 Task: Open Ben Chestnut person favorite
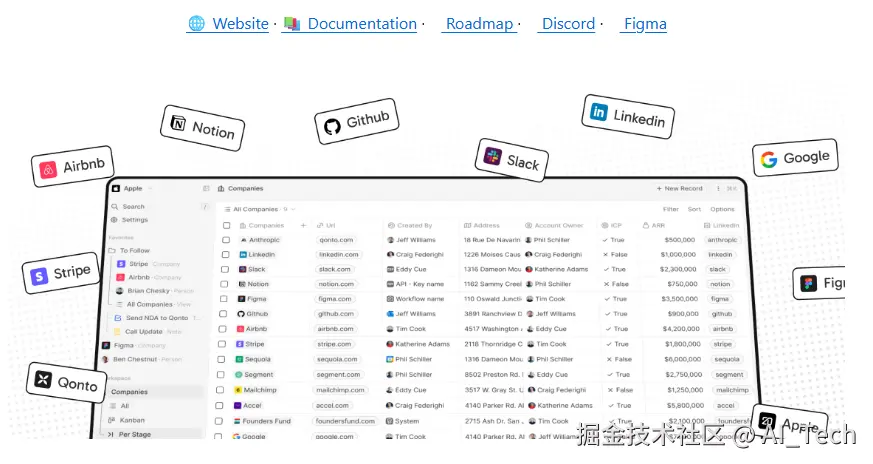tap(142, 359)
